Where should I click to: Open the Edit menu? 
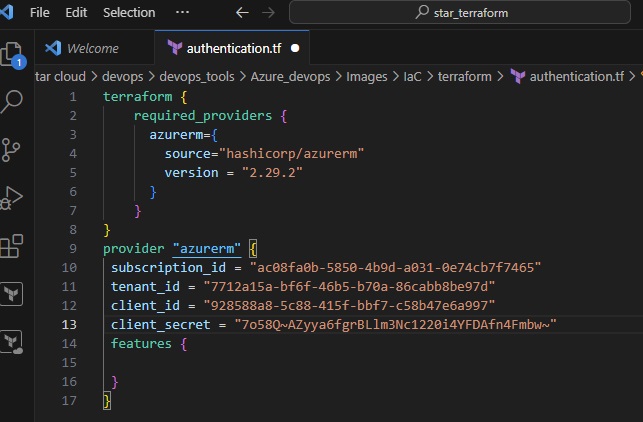[76, 13]
